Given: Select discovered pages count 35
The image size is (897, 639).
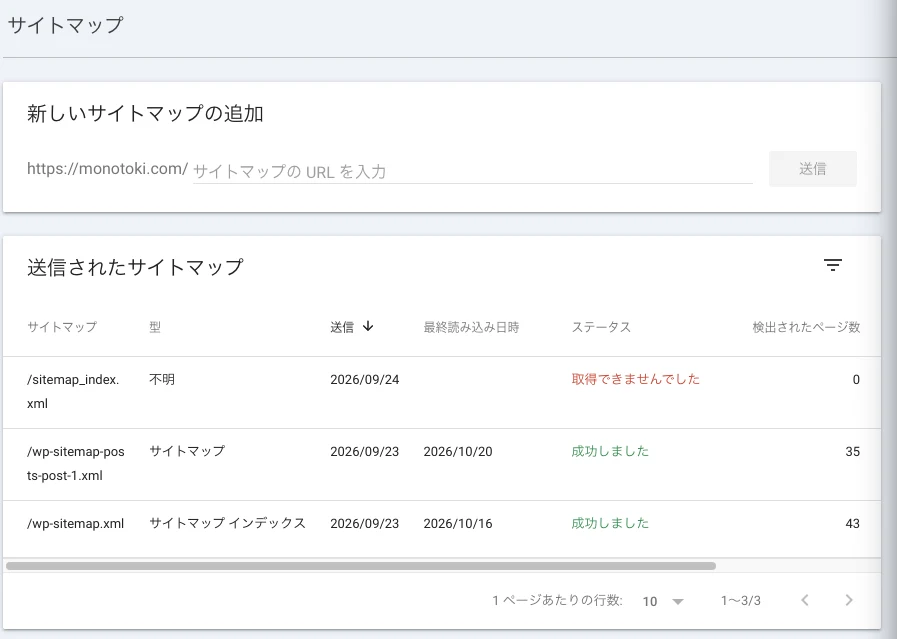Looking at the screenshot, I should [852, 451].
